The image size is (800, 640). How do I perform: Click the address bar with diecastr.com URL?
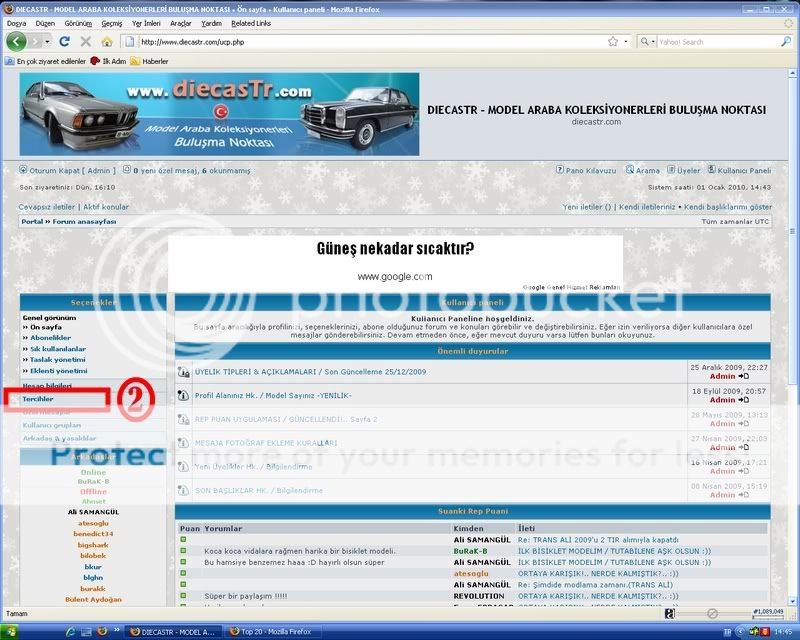coord(372,42)
